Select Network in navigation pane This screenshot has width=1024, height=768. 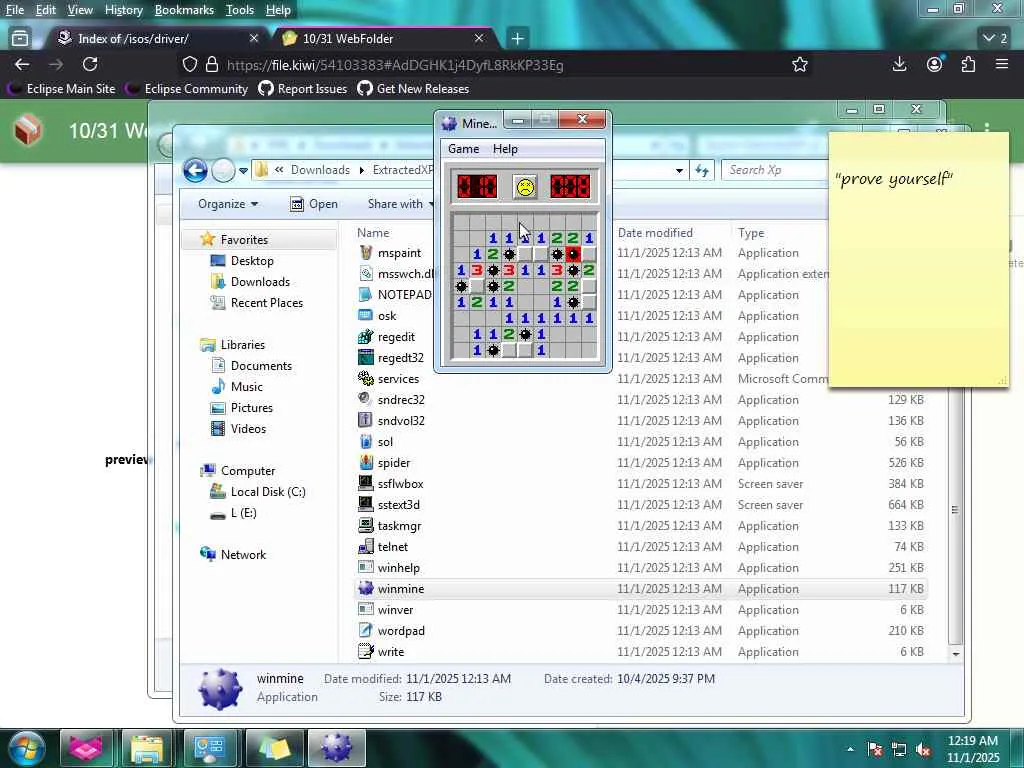tap(242, 554)
